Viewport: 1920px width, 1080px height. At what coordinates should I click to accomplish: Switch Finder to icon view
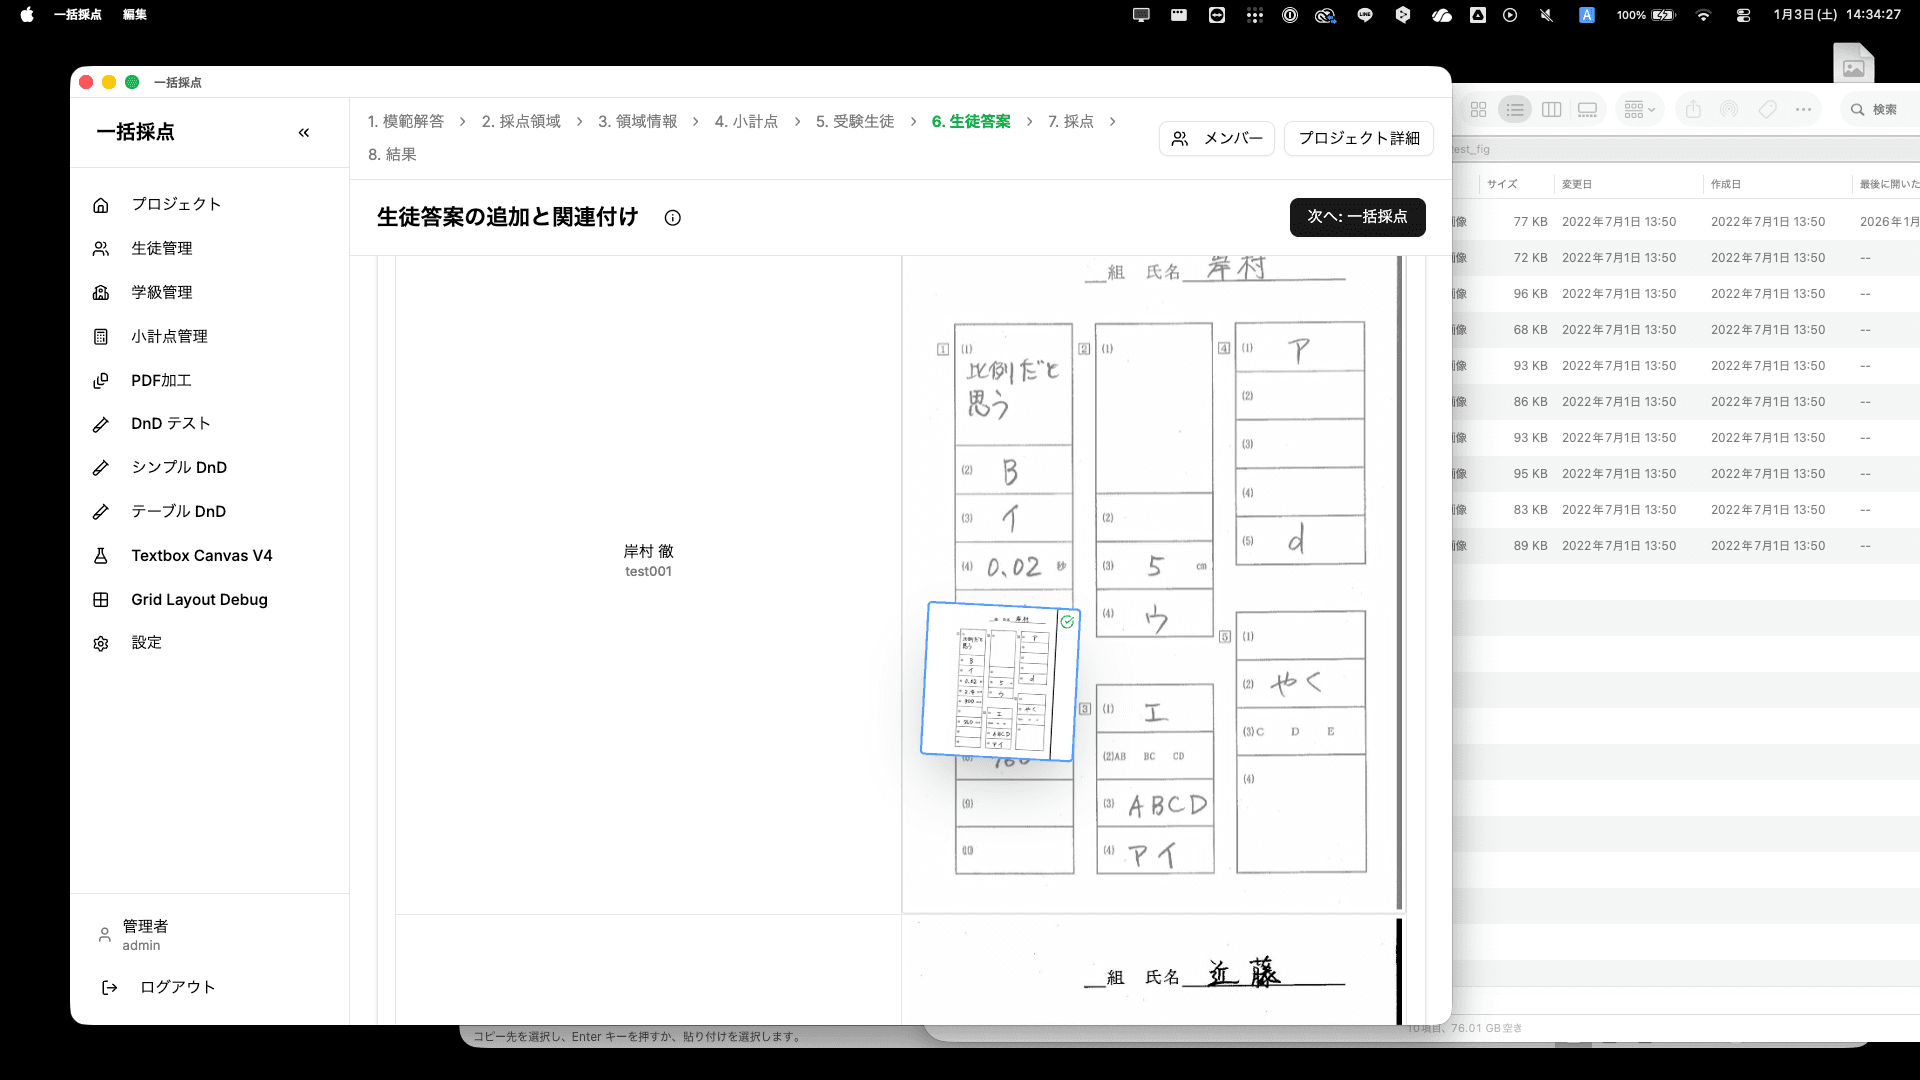tap(1478, 109)
